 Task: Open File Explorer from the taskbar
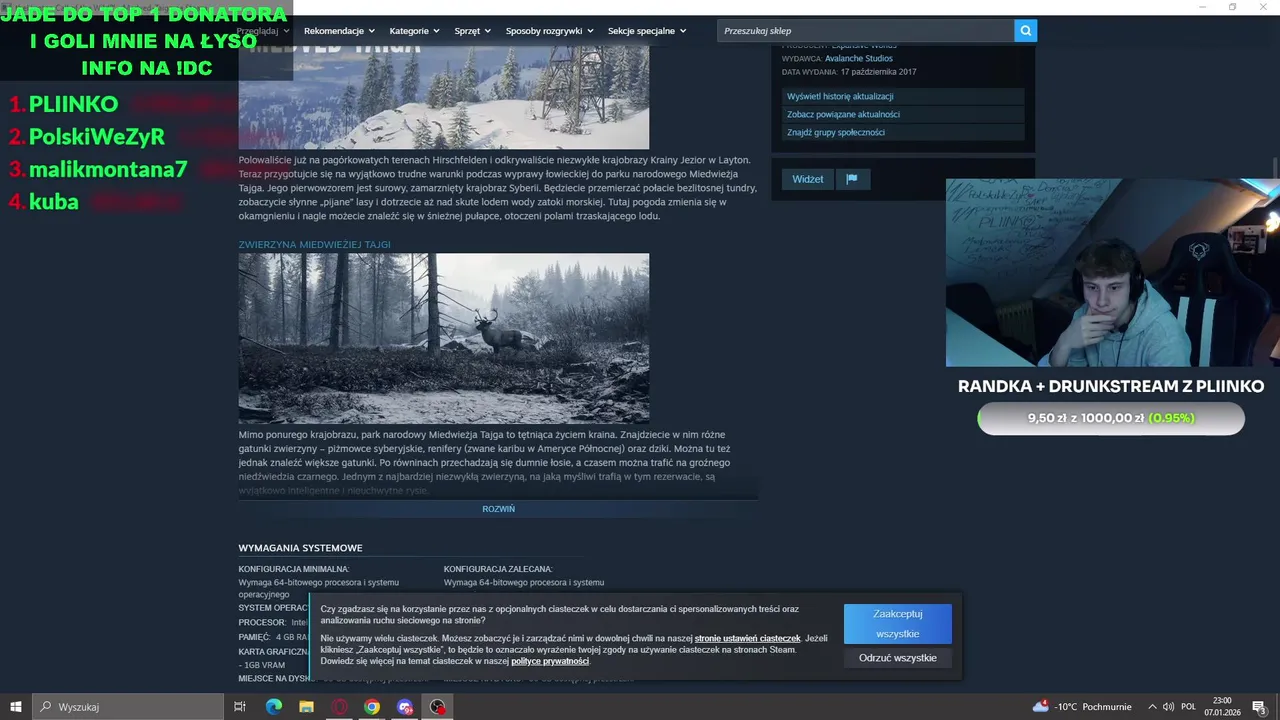[x=306, y=707]
